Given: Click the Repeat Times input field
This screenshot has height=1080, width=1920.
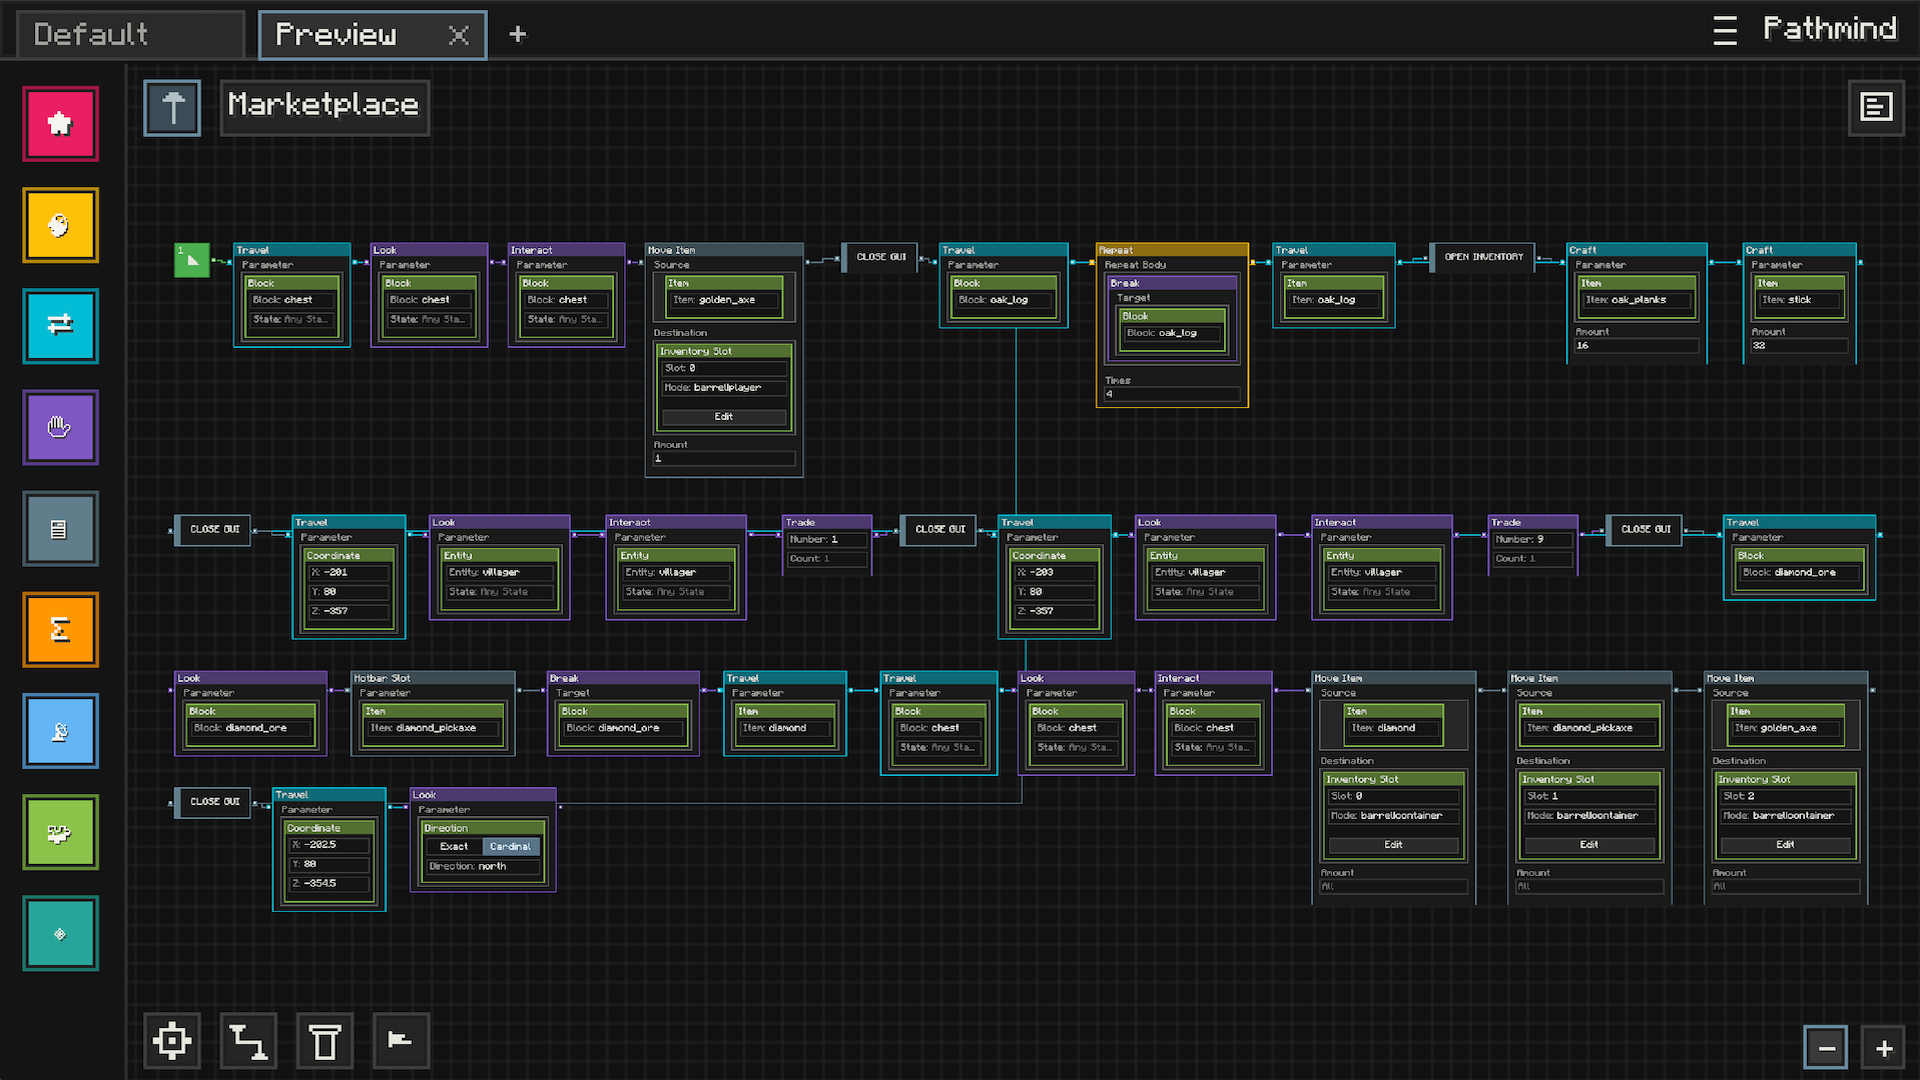Looking at the screenshot, I should 1171,395.
